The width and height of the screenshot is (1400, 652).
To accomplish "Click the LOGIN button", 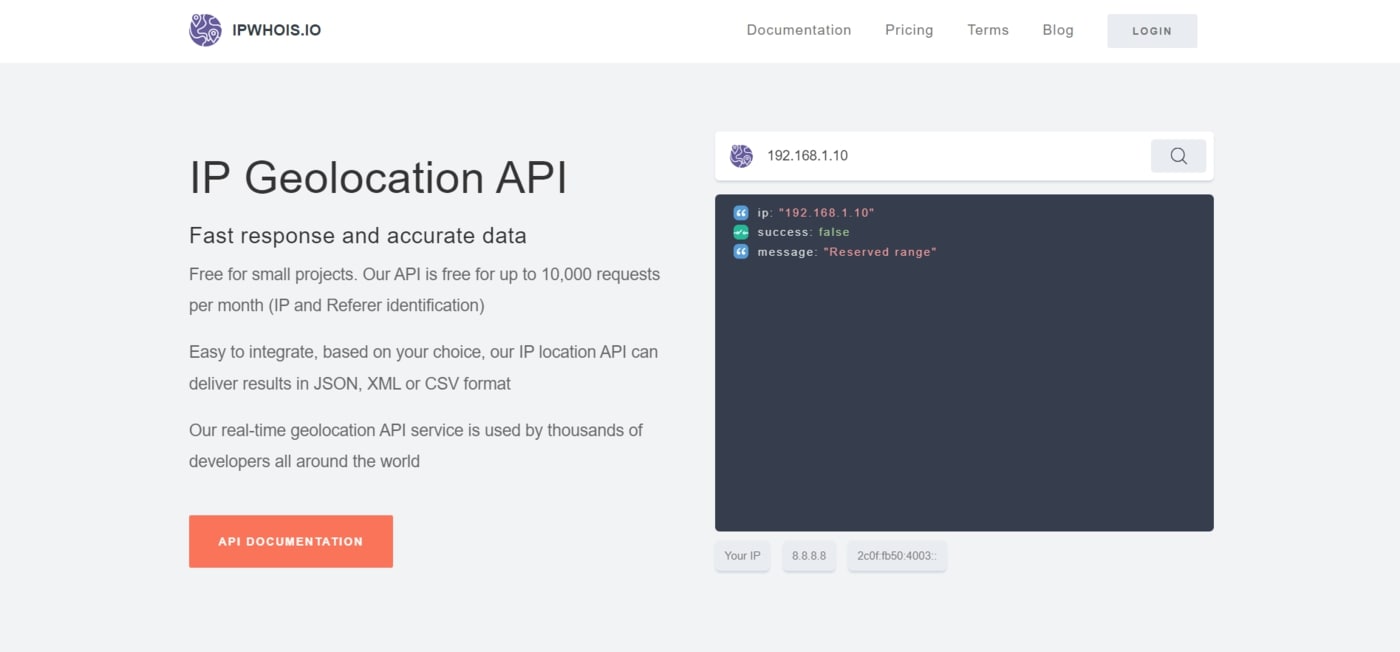I will coord(1152,31).
